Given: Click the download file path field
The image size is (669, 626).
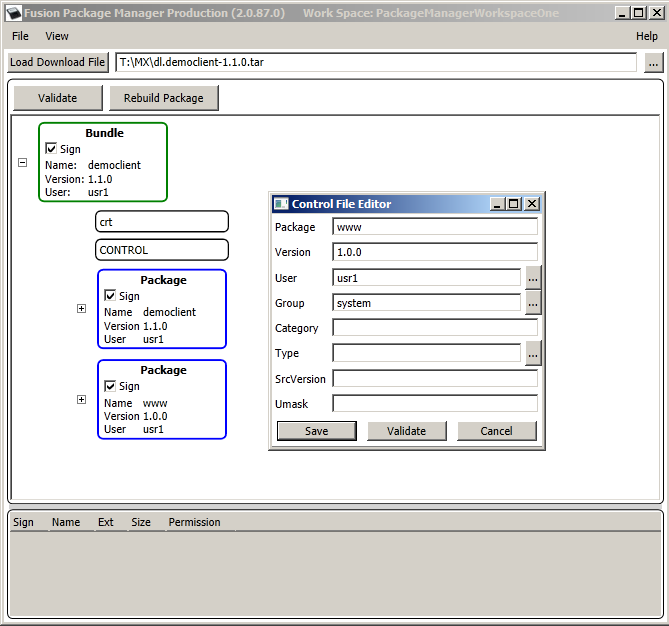Looking at the screenshot, I should point(375,62).
